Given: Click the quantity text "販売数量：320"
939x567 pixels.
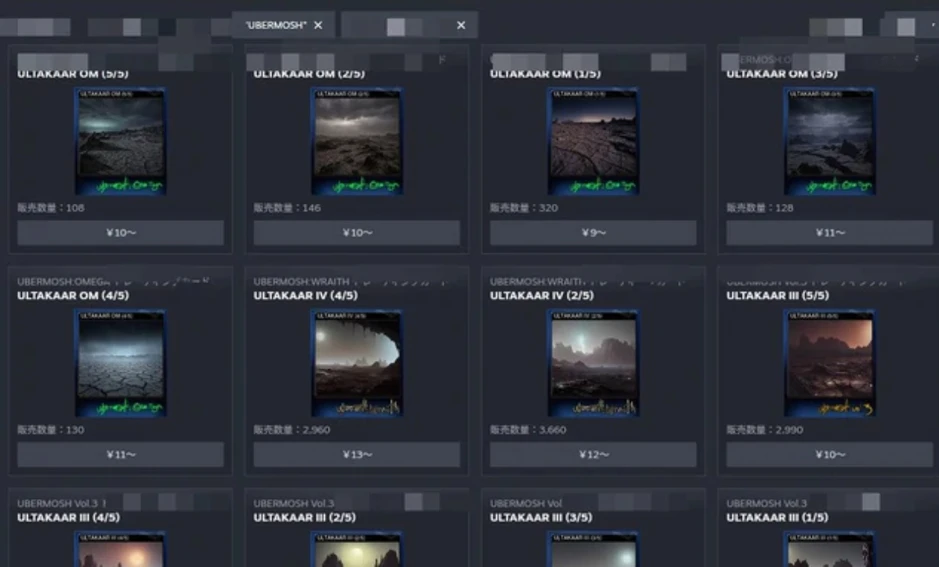Looking at the screenshot, I should click(524, 208).
